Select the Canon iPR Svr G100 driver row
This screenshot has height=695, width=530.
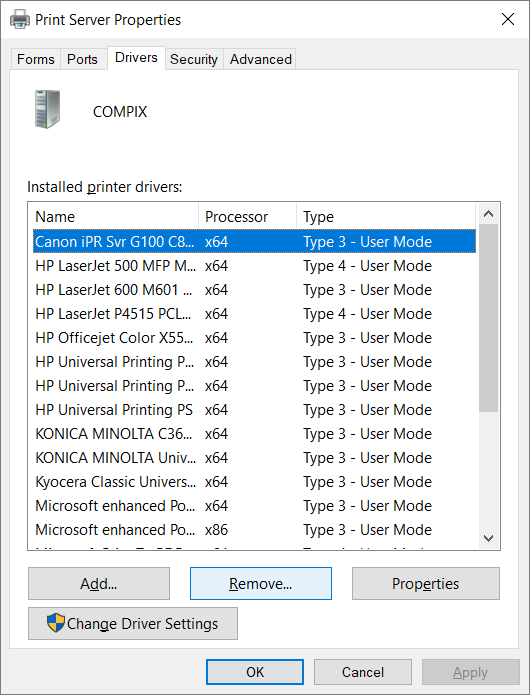coord(254,242)
